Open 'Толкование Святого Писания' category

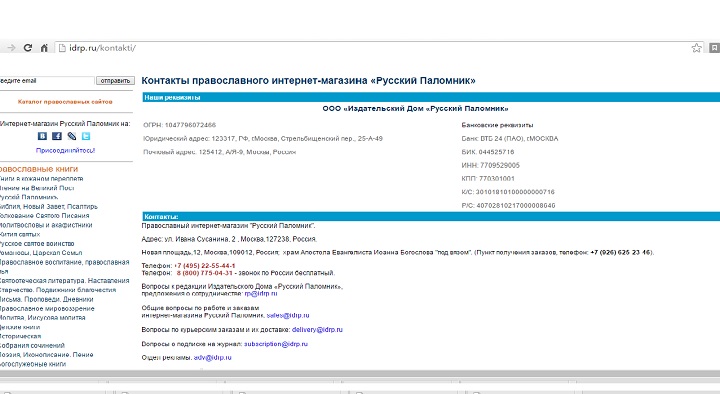point(45,215)
